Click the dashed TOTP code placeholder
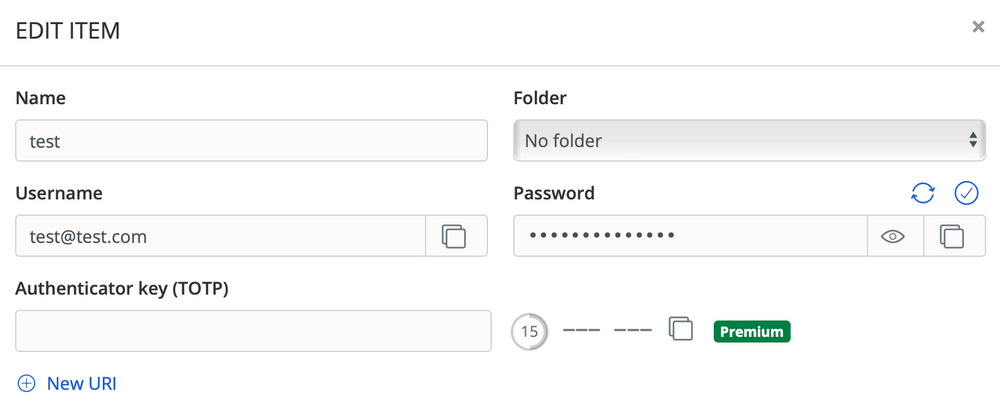The width and height of the screenshot is (1000, 414). (x=607, y=330)
